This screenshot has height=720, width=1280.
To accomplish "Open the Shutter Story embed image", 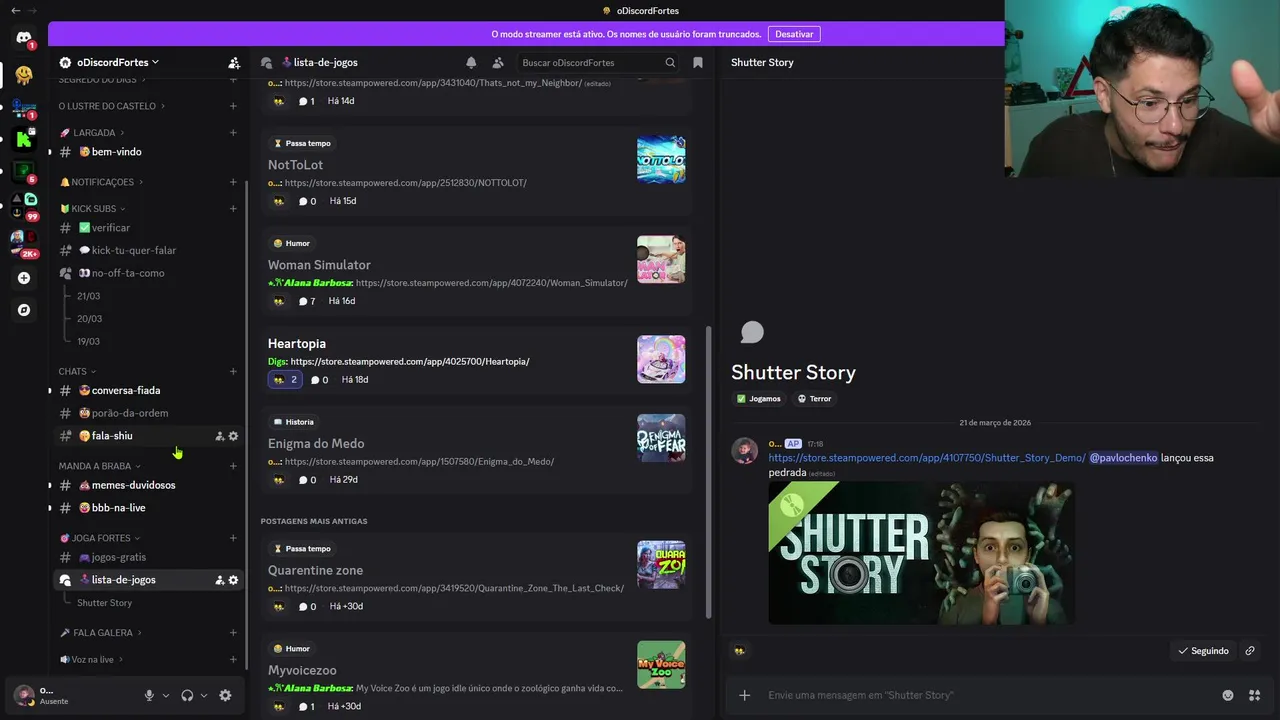I will coord(921,553).
